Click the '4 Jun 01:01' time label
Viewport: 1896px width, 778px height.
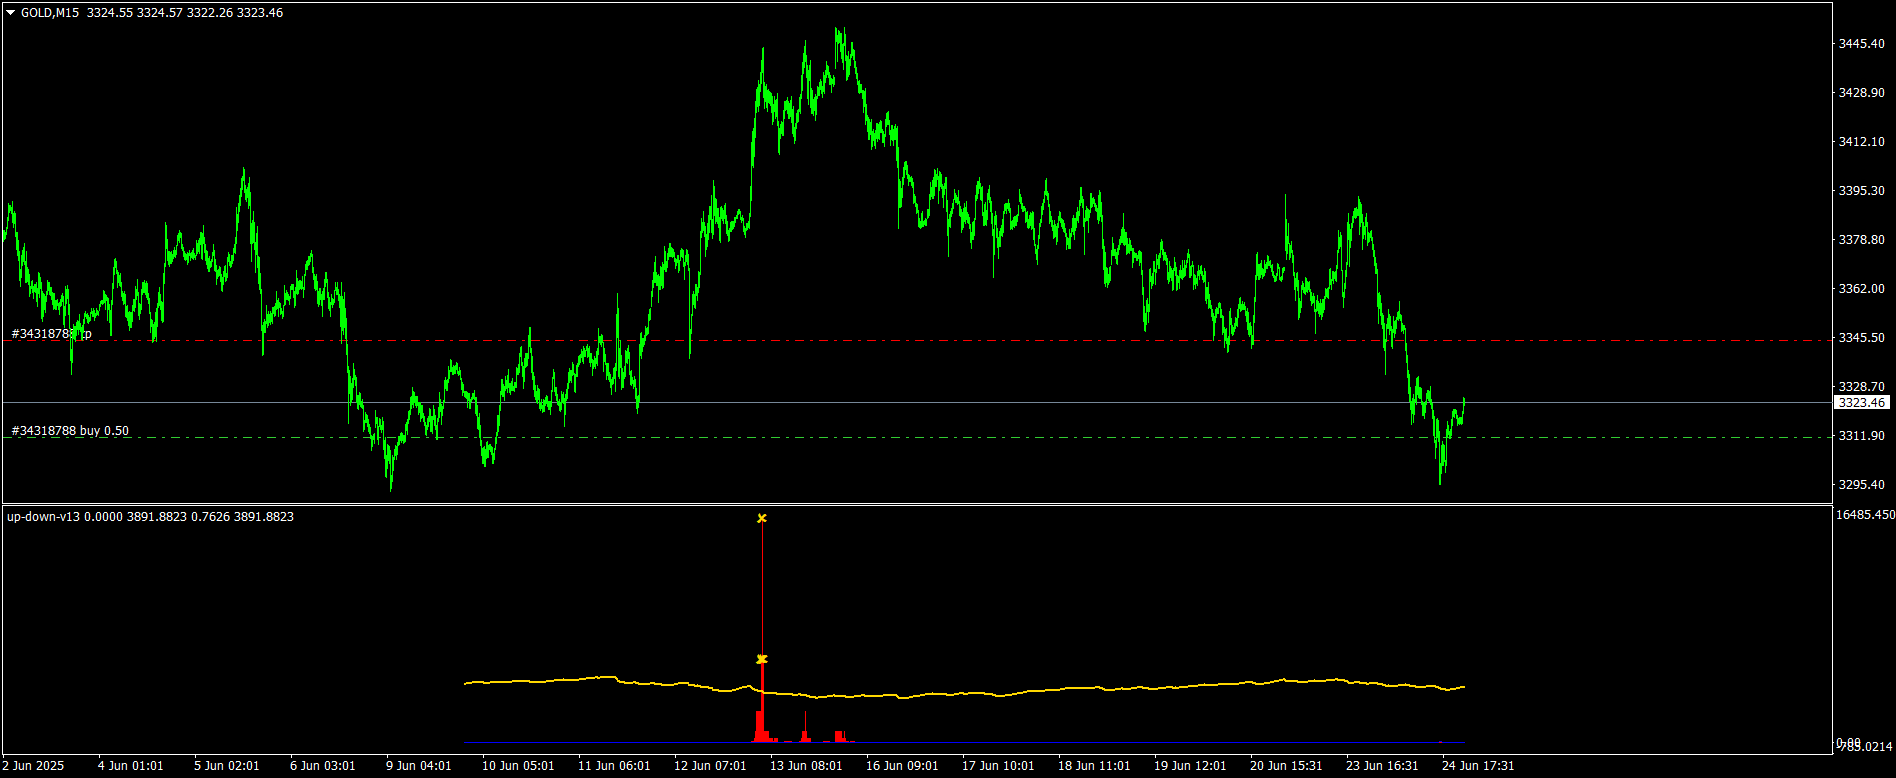[130, 766]
